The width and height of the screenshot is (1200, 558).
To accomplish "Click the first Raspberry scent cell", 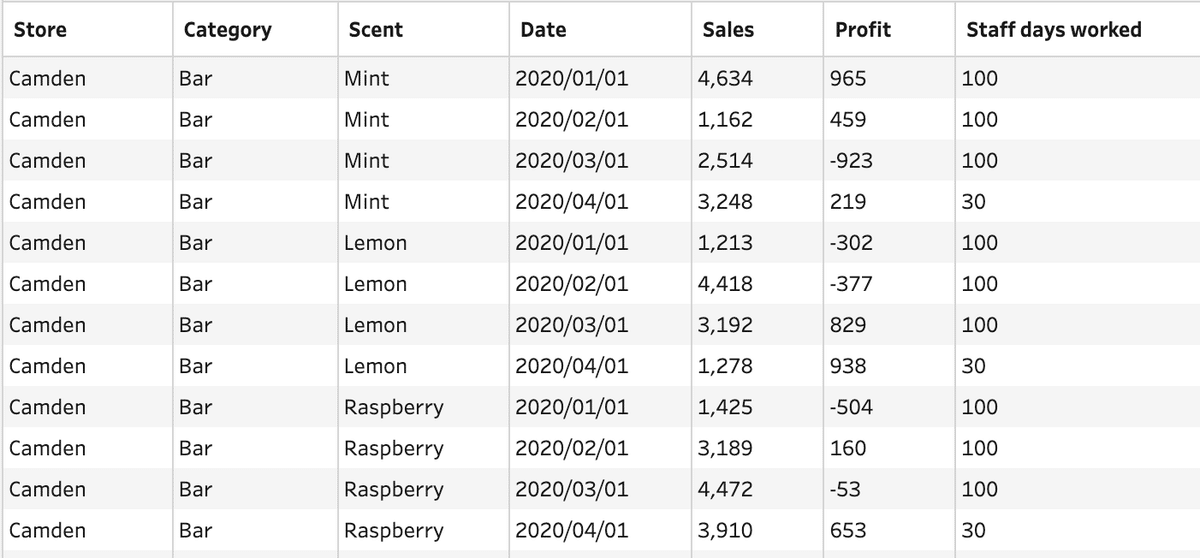I will 393,407.
